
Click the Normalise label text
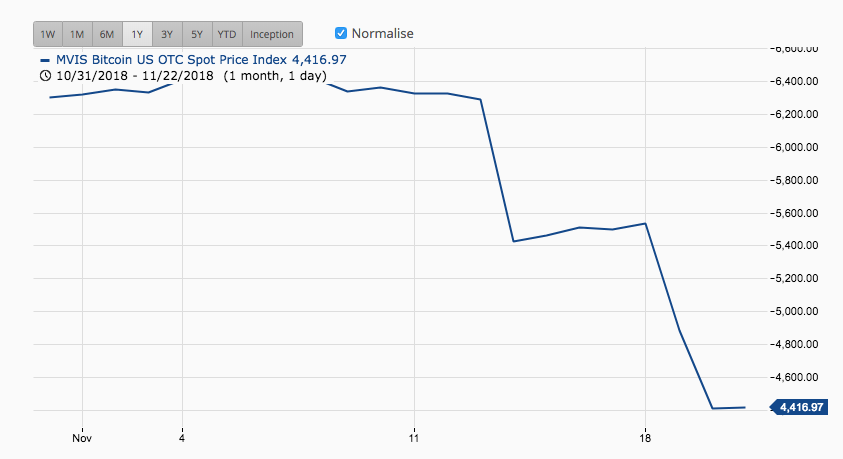(382, 33)
